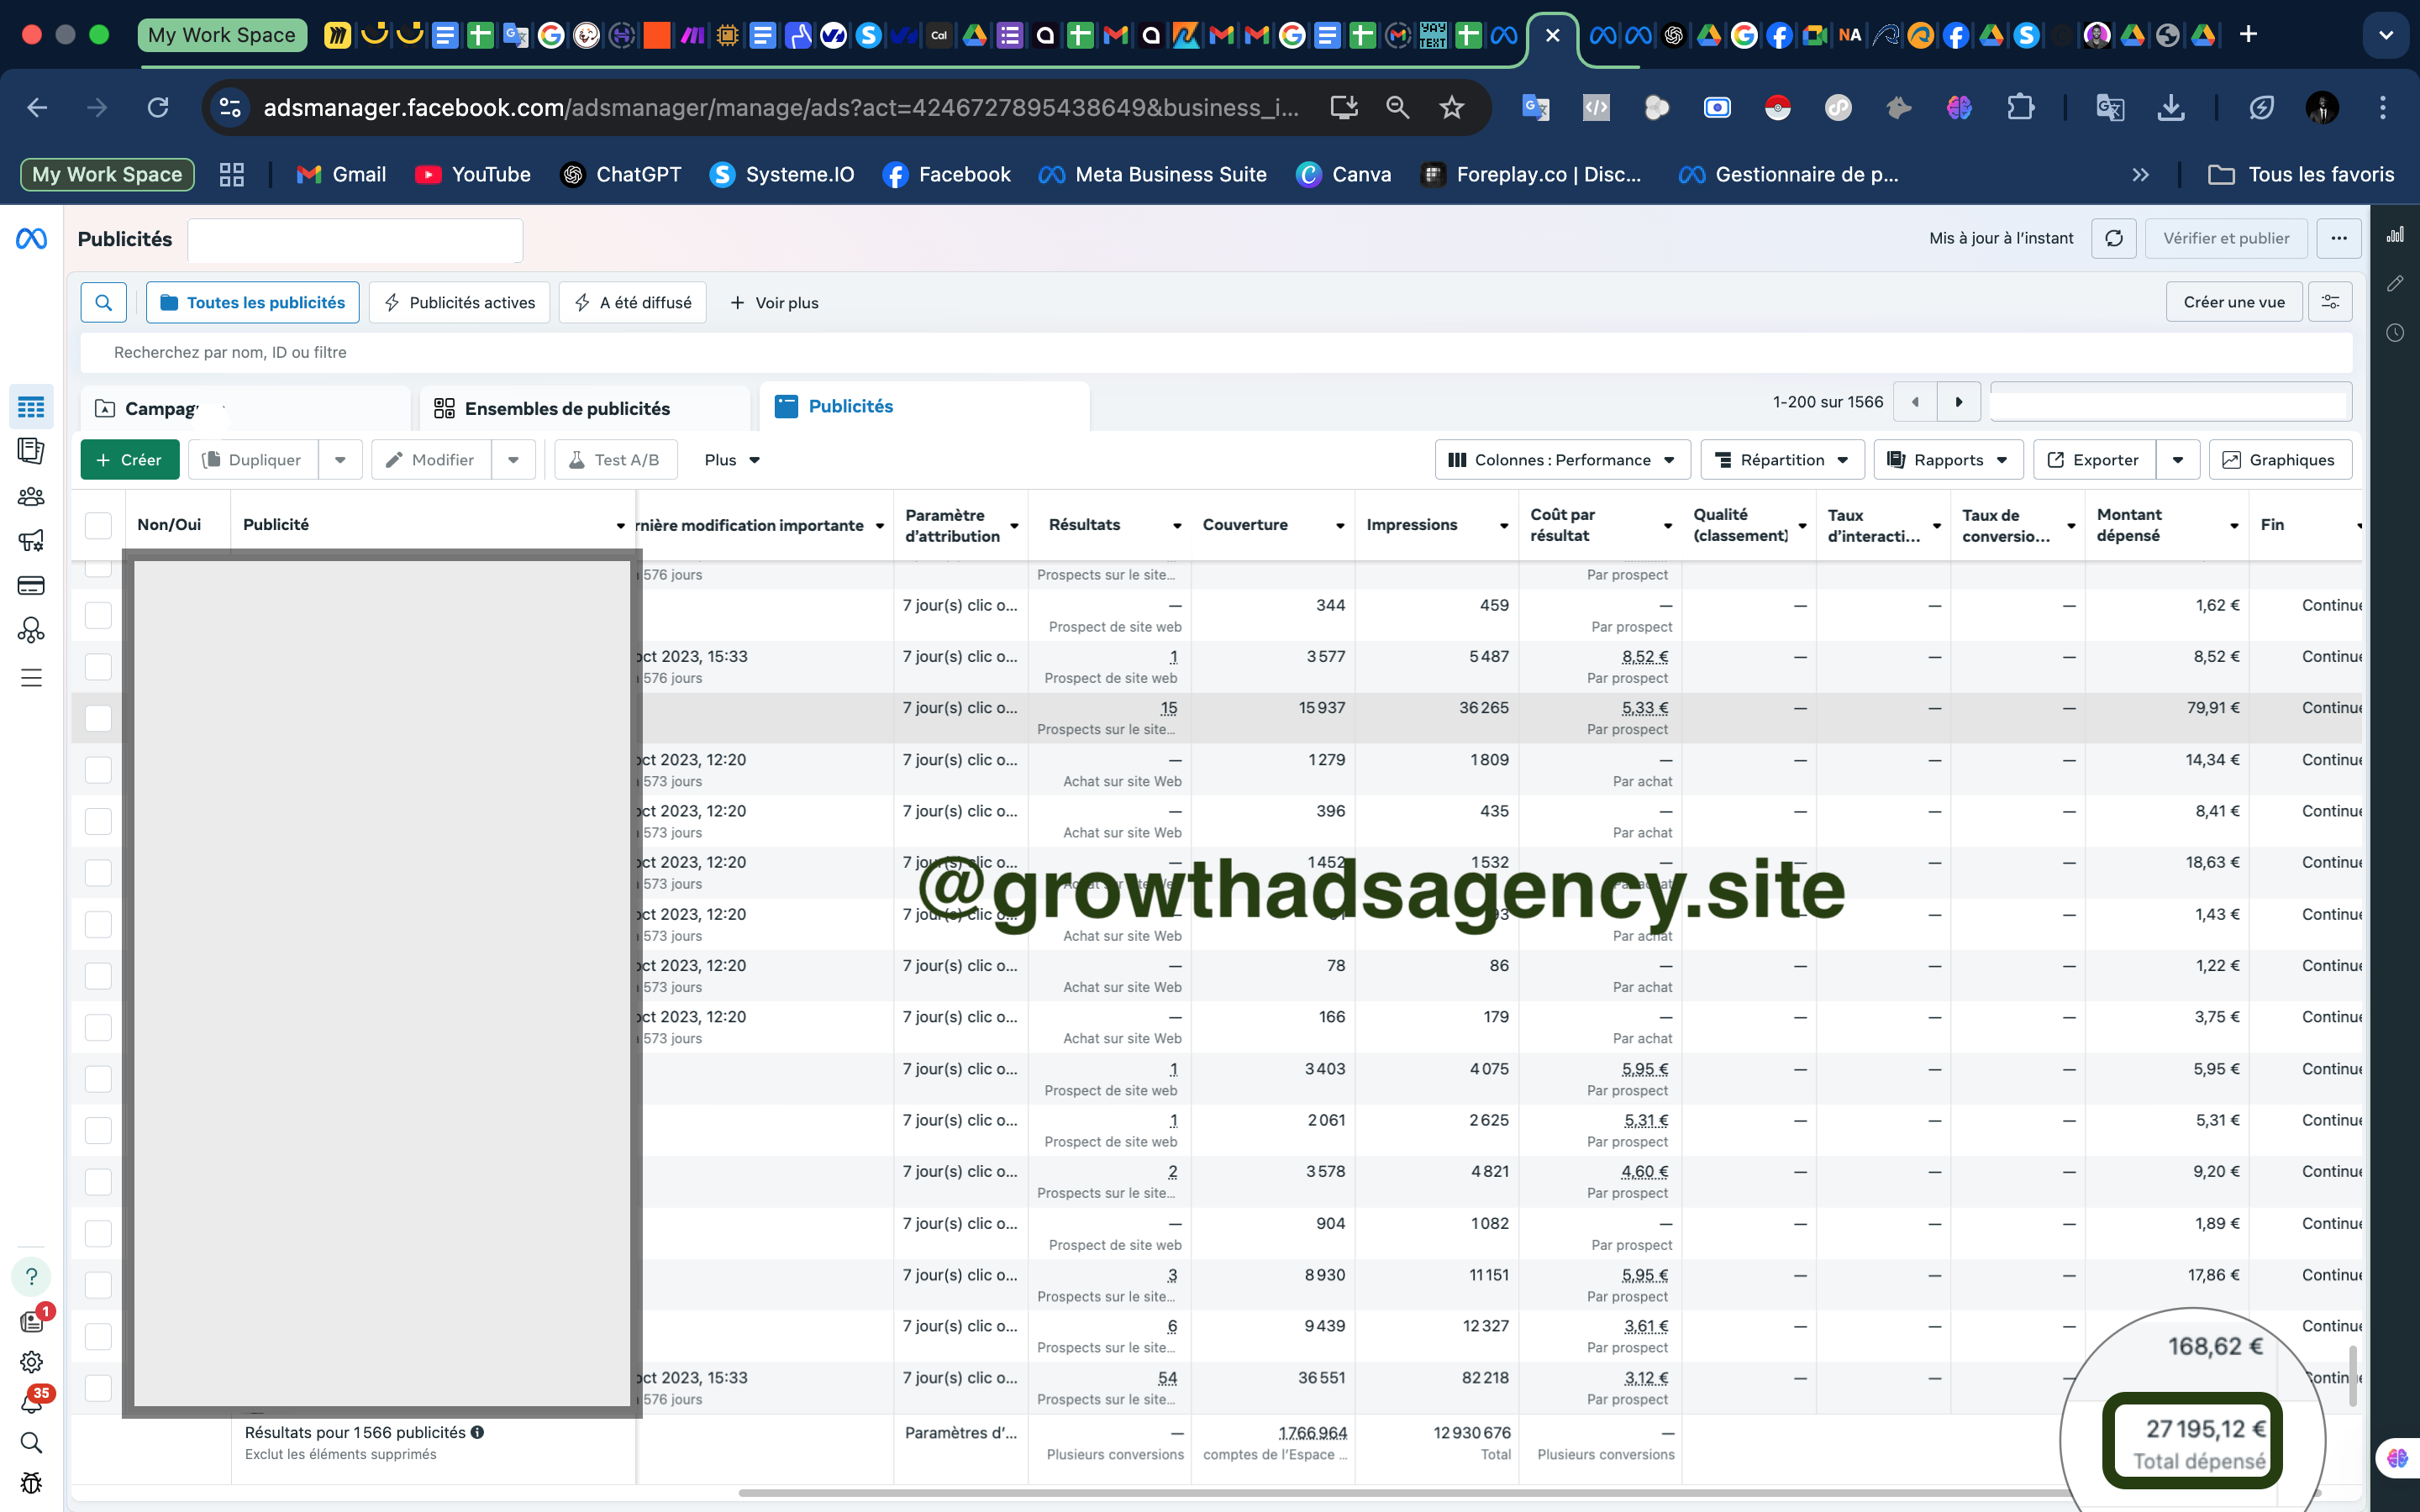Open the Meta Business Suite bookmark
This screenshot has height=1512, width=2420.
[1152, 174]
